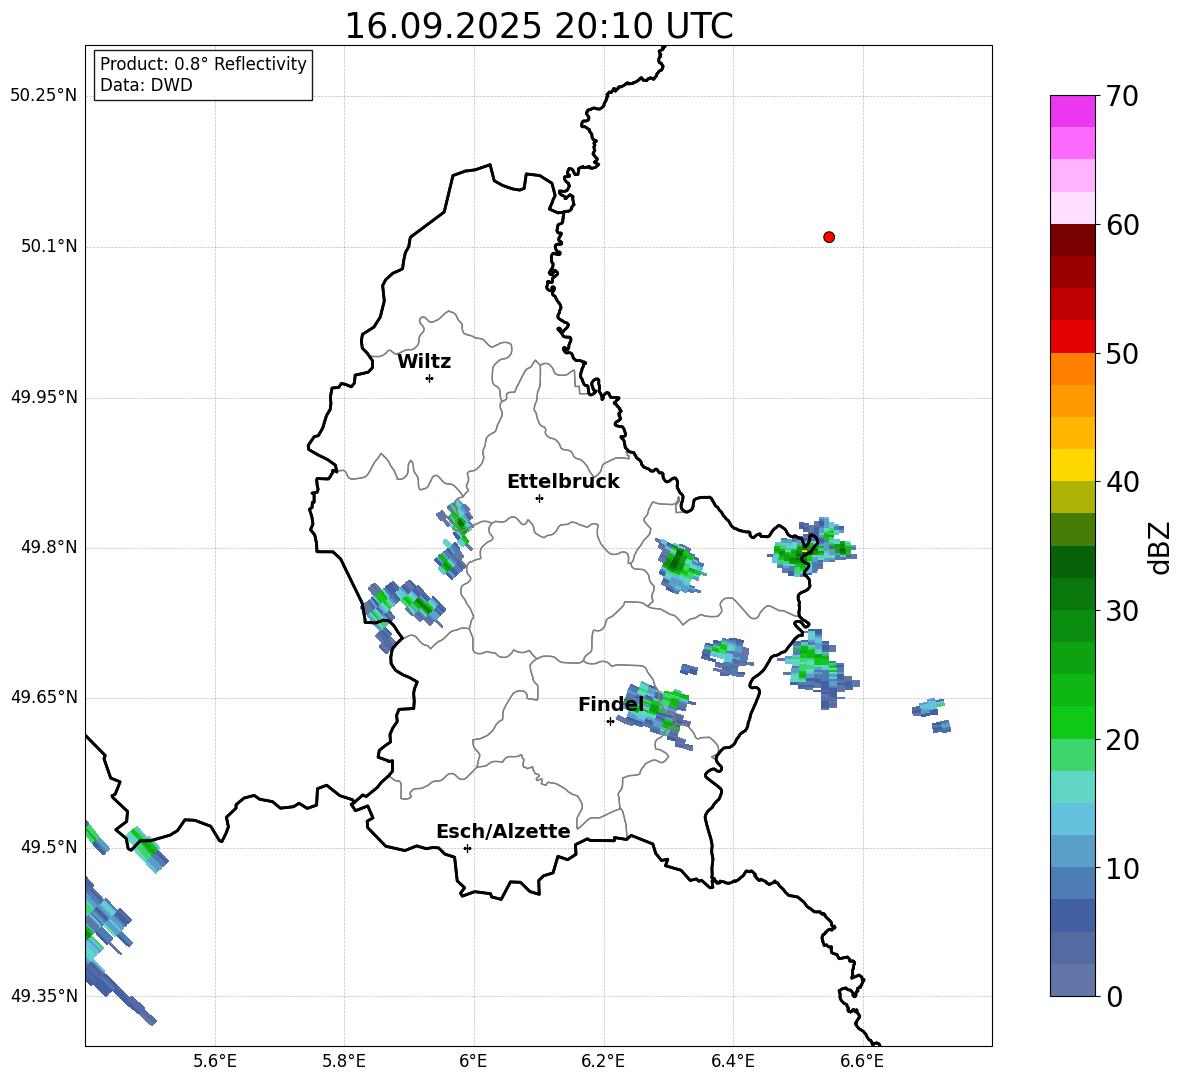Click the radar echo east of Ettelbruck
Viewport: 1184px width, 1081px height.
click(679, 566)
